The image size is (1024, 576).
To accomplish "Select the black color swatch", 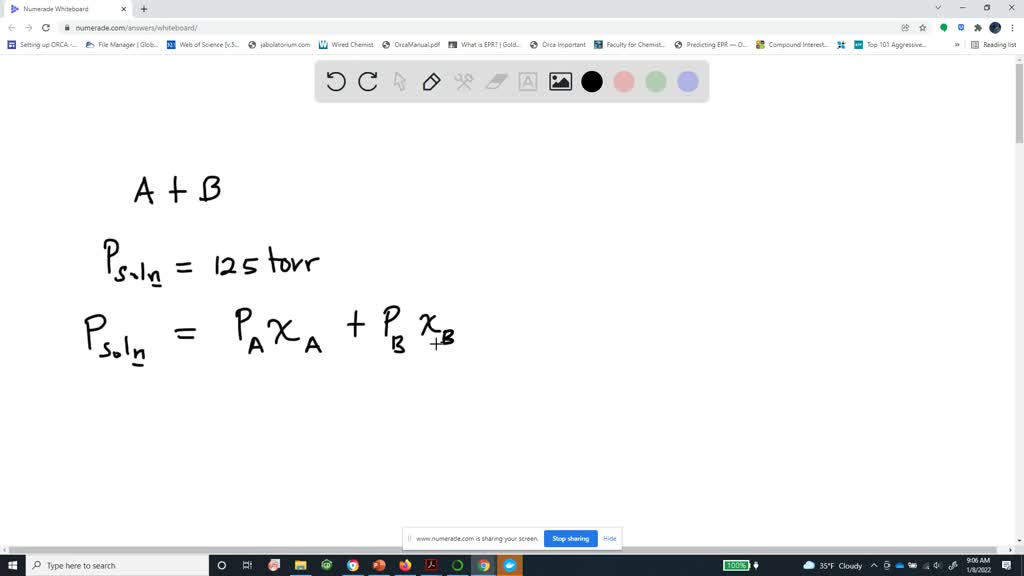I will click(x=592, y=82).
